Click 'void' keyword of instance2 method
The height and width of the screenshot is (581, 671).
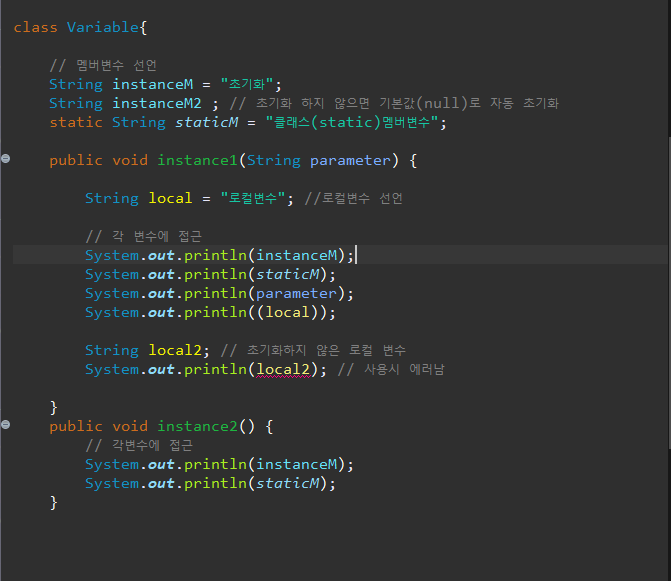click(x=130, y=427)
